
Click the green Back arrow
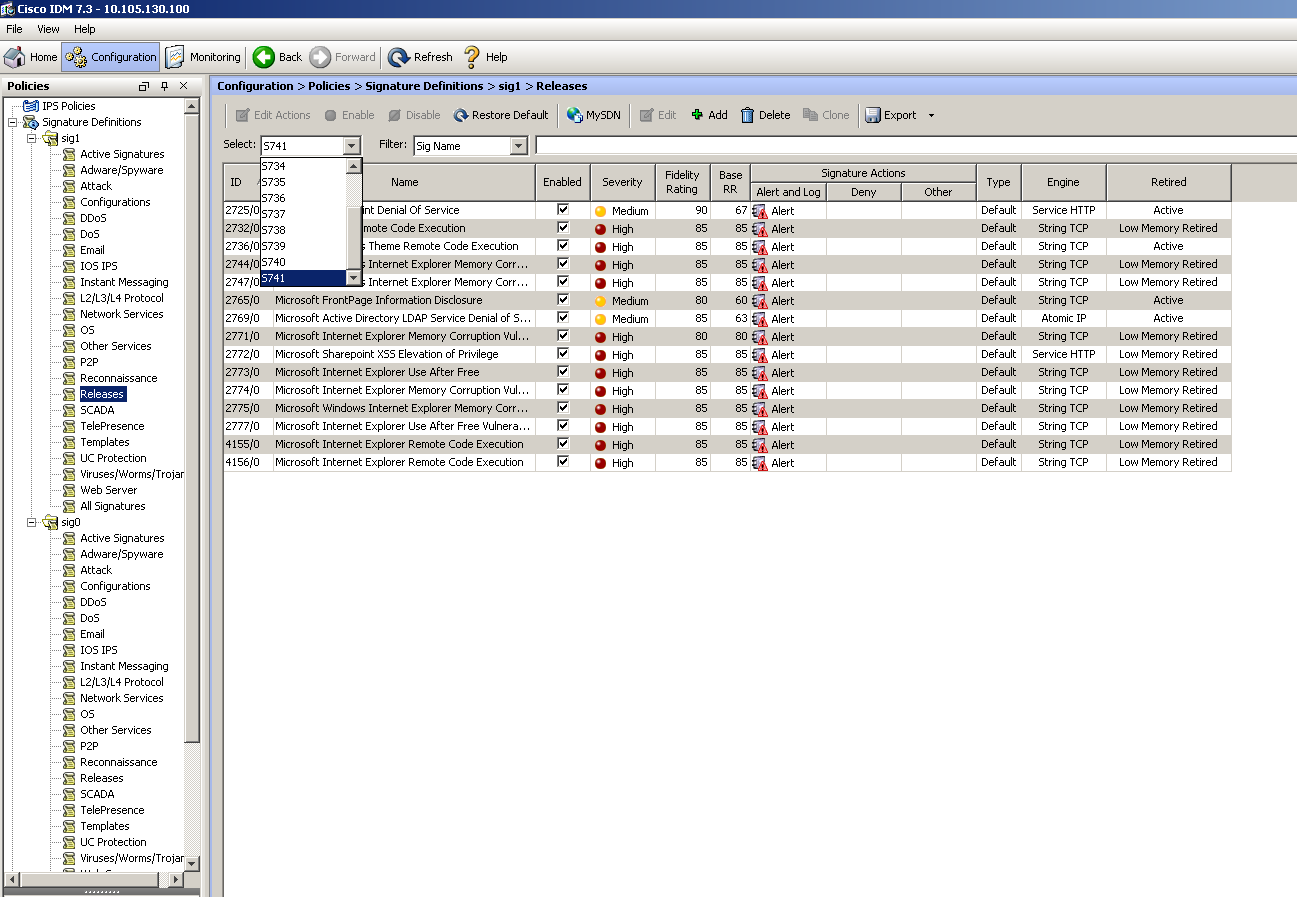pos(263,57)
